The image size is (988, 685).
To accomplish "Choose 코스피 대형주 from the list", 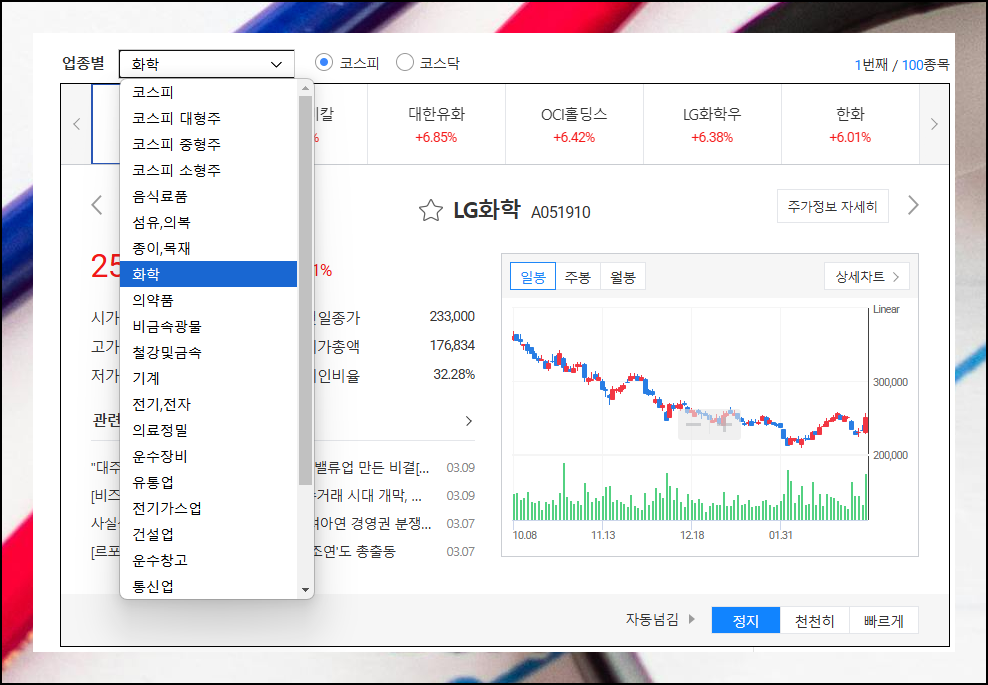I will tap(208, 118).
